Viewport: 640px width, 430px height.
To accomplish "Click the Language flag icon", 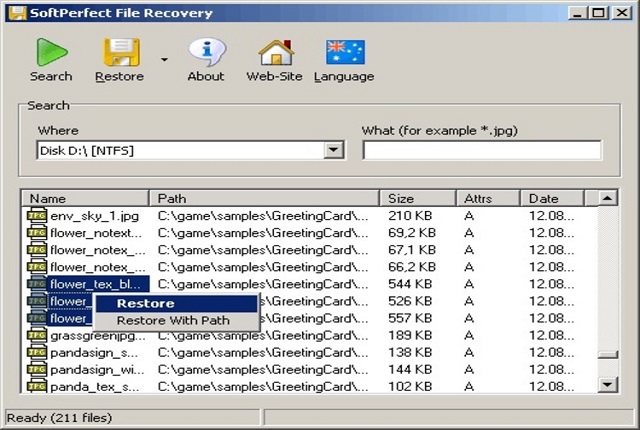I will coord(344,52).
